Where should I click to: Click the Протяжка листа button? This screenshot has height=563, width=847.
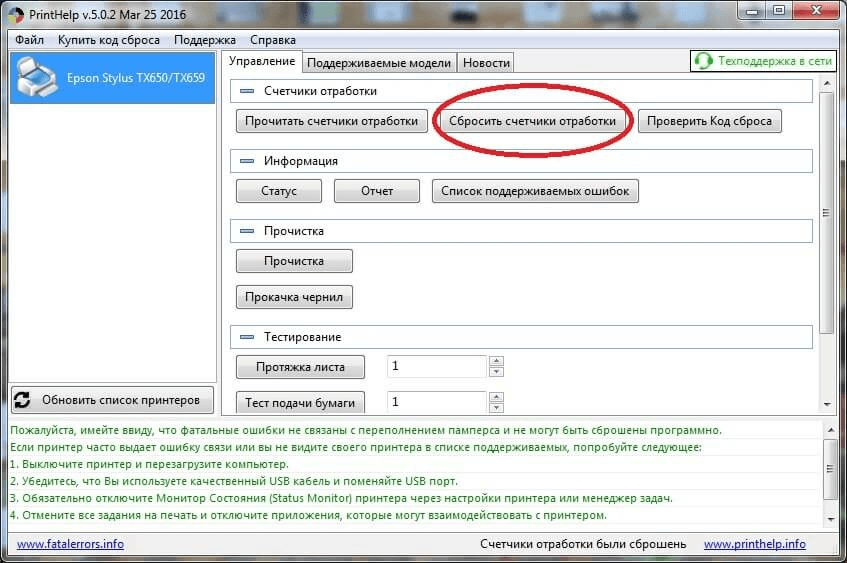pos(300,367)
